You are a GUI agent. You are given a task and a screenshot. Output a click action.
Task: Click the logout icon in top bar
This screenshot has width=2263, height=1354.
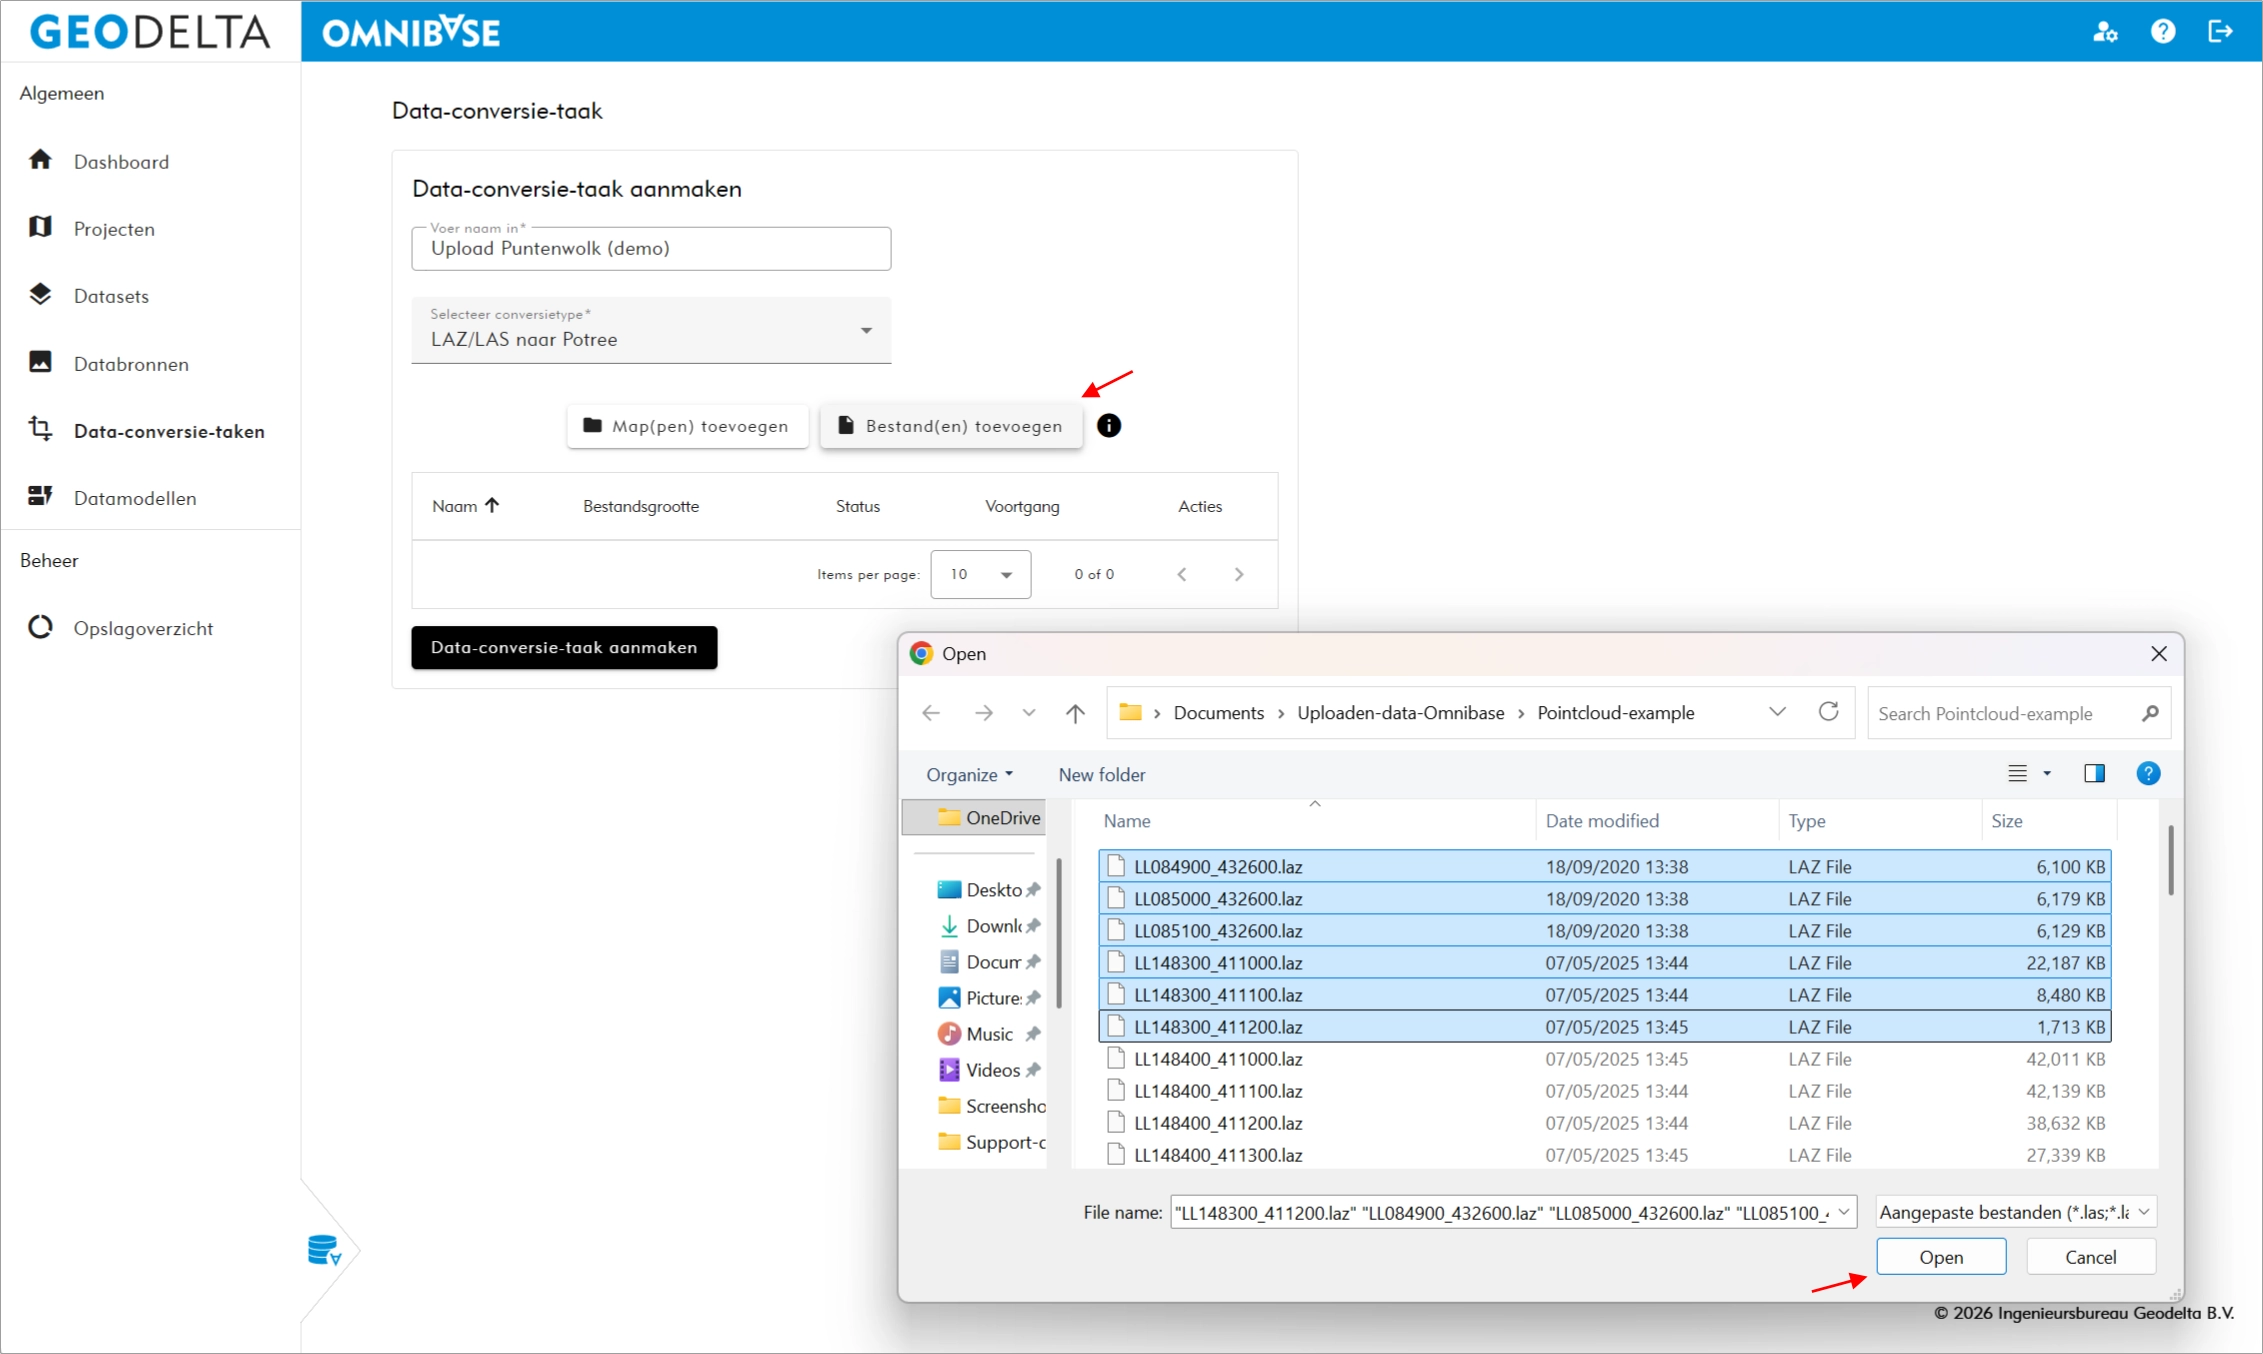click(2220, 32)
